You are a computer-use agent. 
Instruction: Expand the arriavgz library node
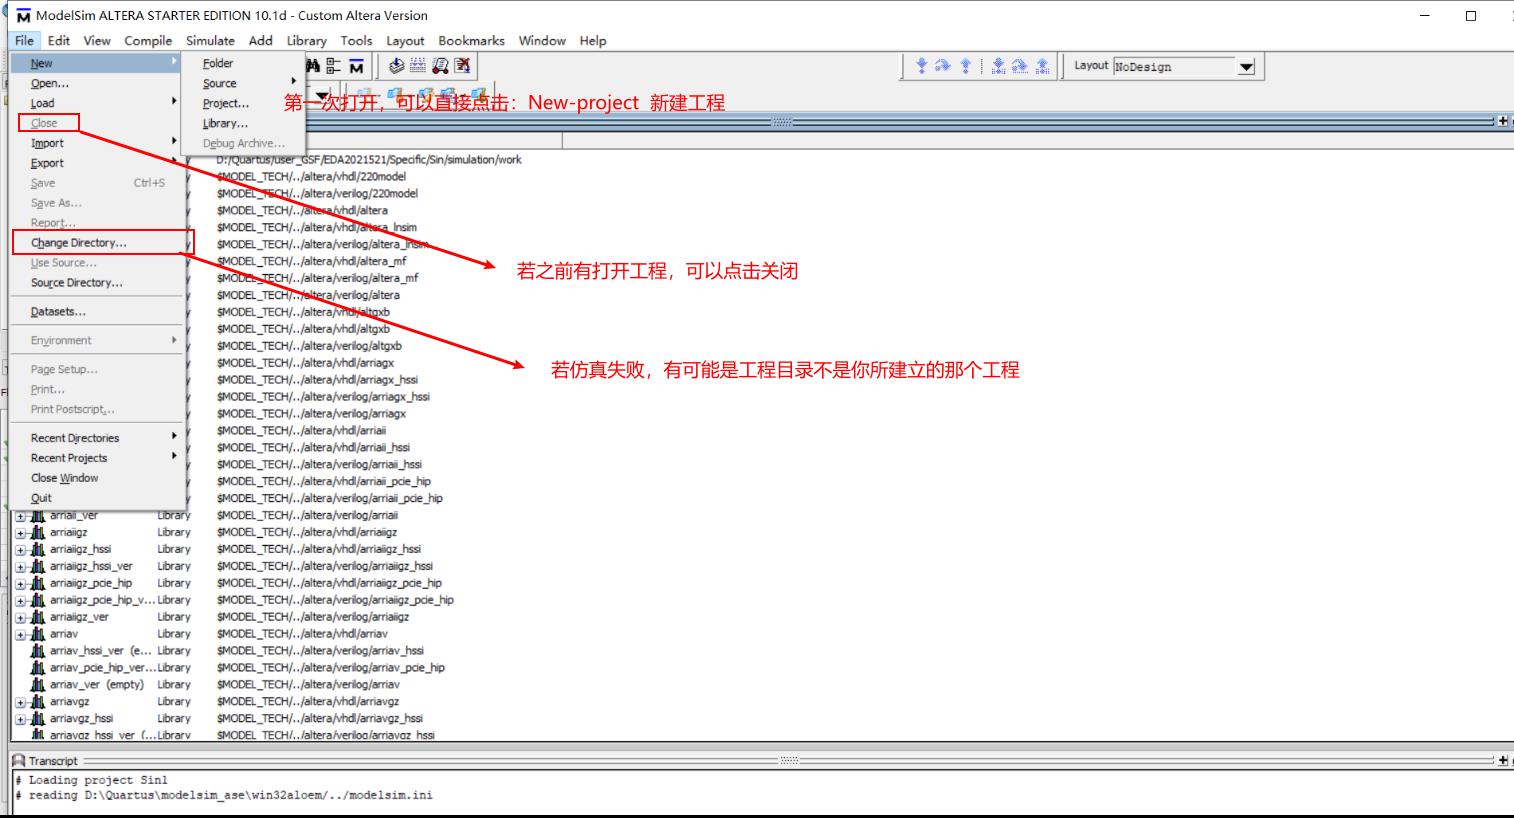[20, 703]
